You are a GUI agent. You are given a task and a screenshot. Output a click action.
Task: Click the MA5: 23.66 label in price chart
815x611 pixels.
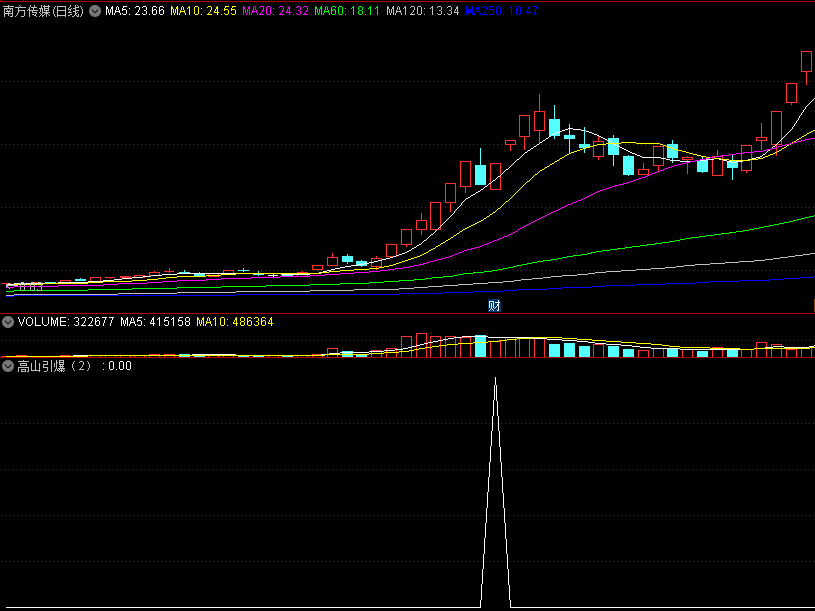(135, 11)
